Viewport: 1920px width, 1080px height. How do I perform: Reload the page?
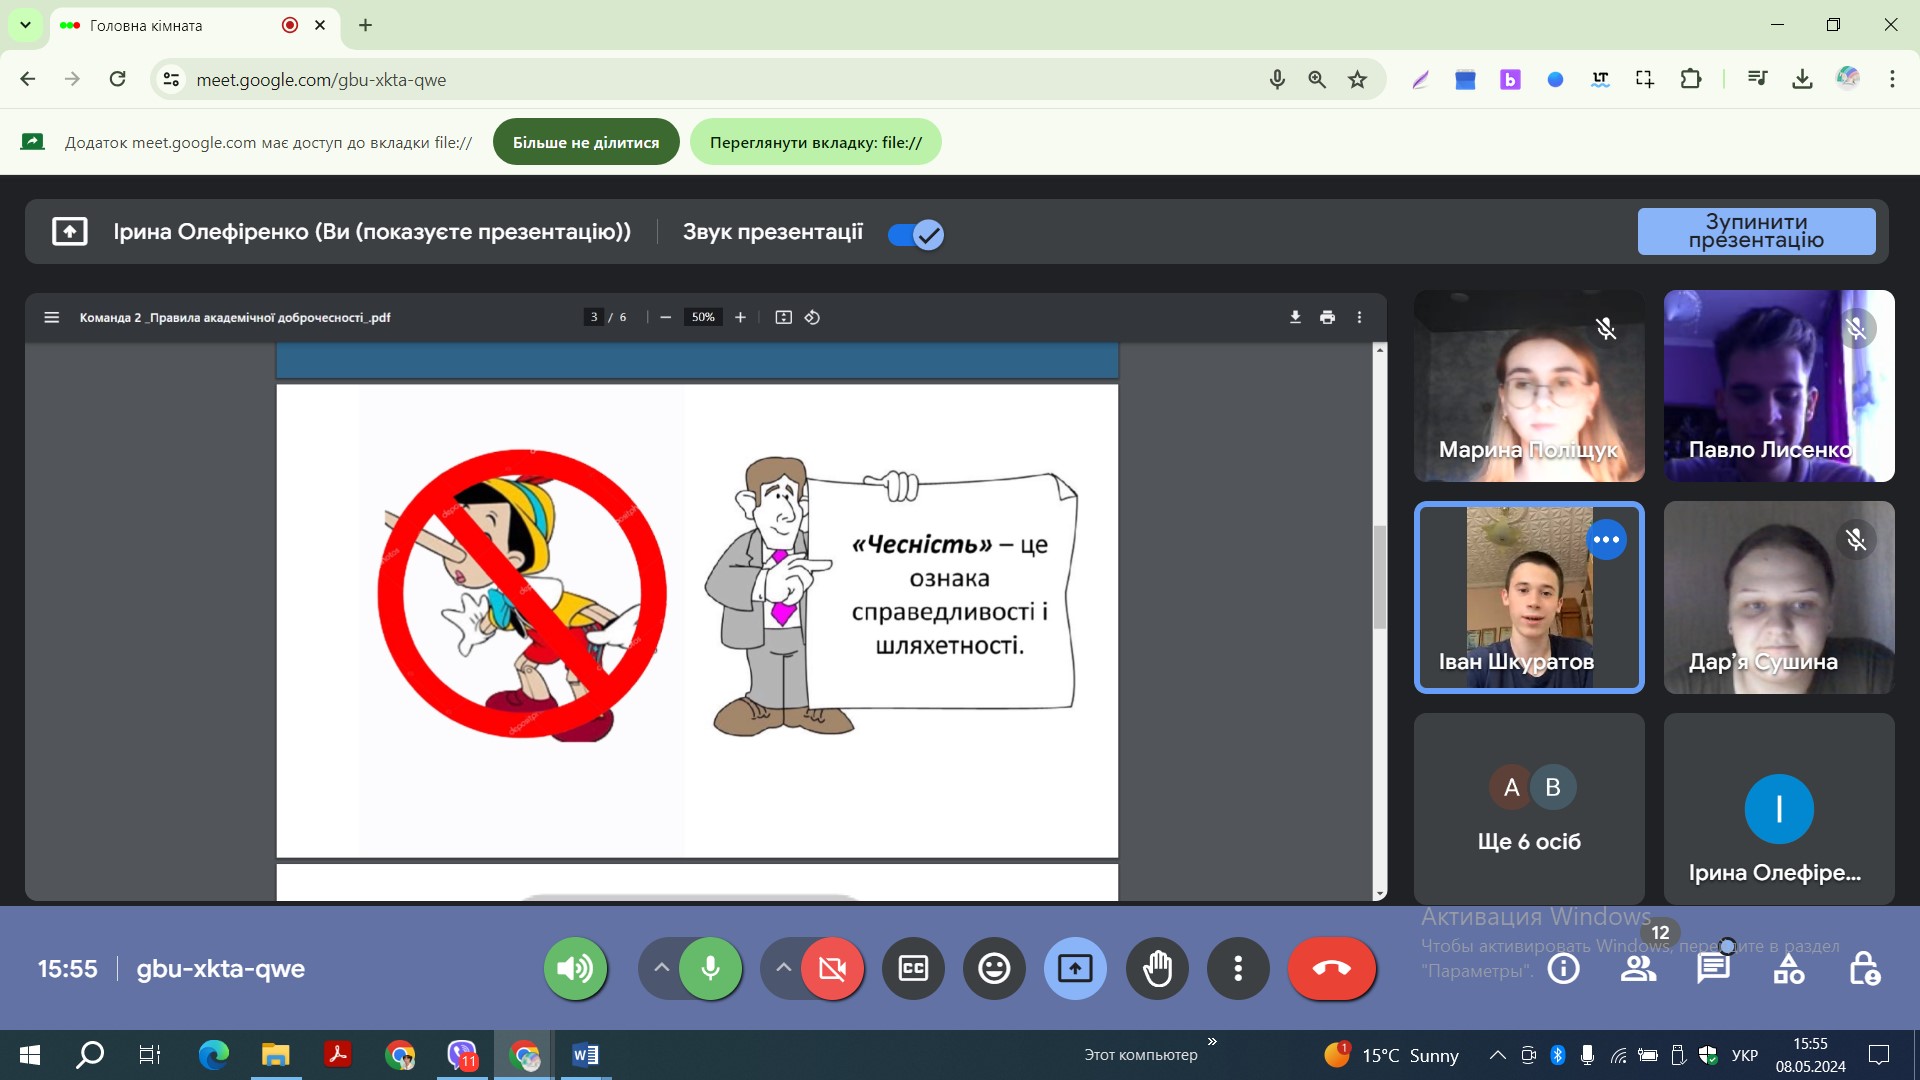click(x=117, y=79)
